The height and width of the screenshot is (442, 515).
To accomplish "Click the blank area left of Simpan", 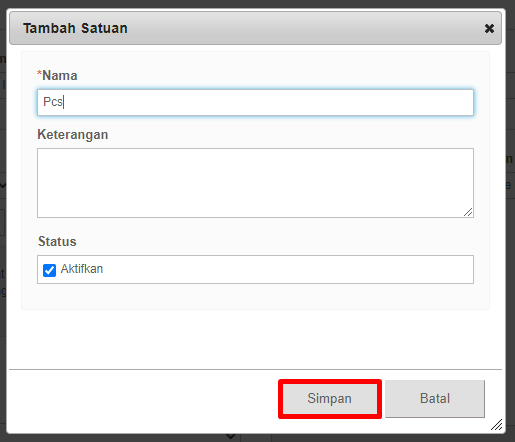I will [143, 399].
